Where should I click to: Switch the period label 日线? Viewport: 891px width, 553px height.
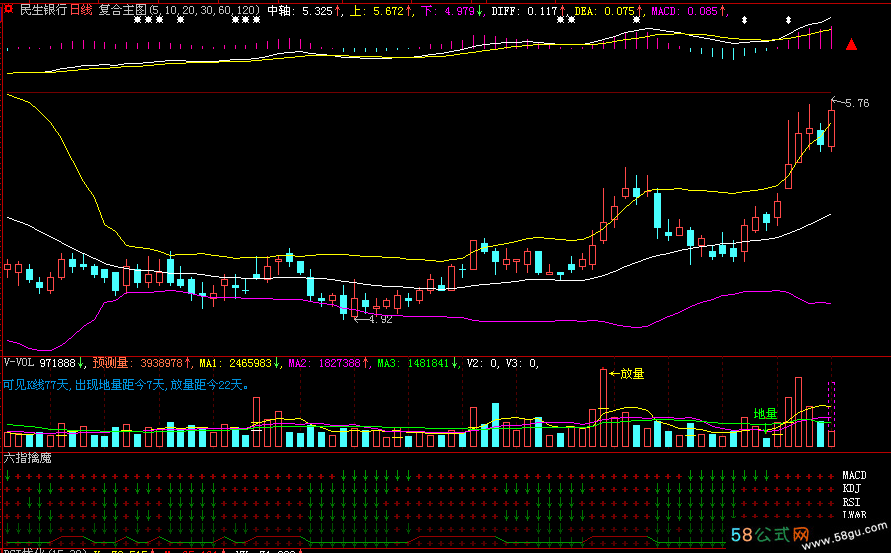(x=81, y=10)
